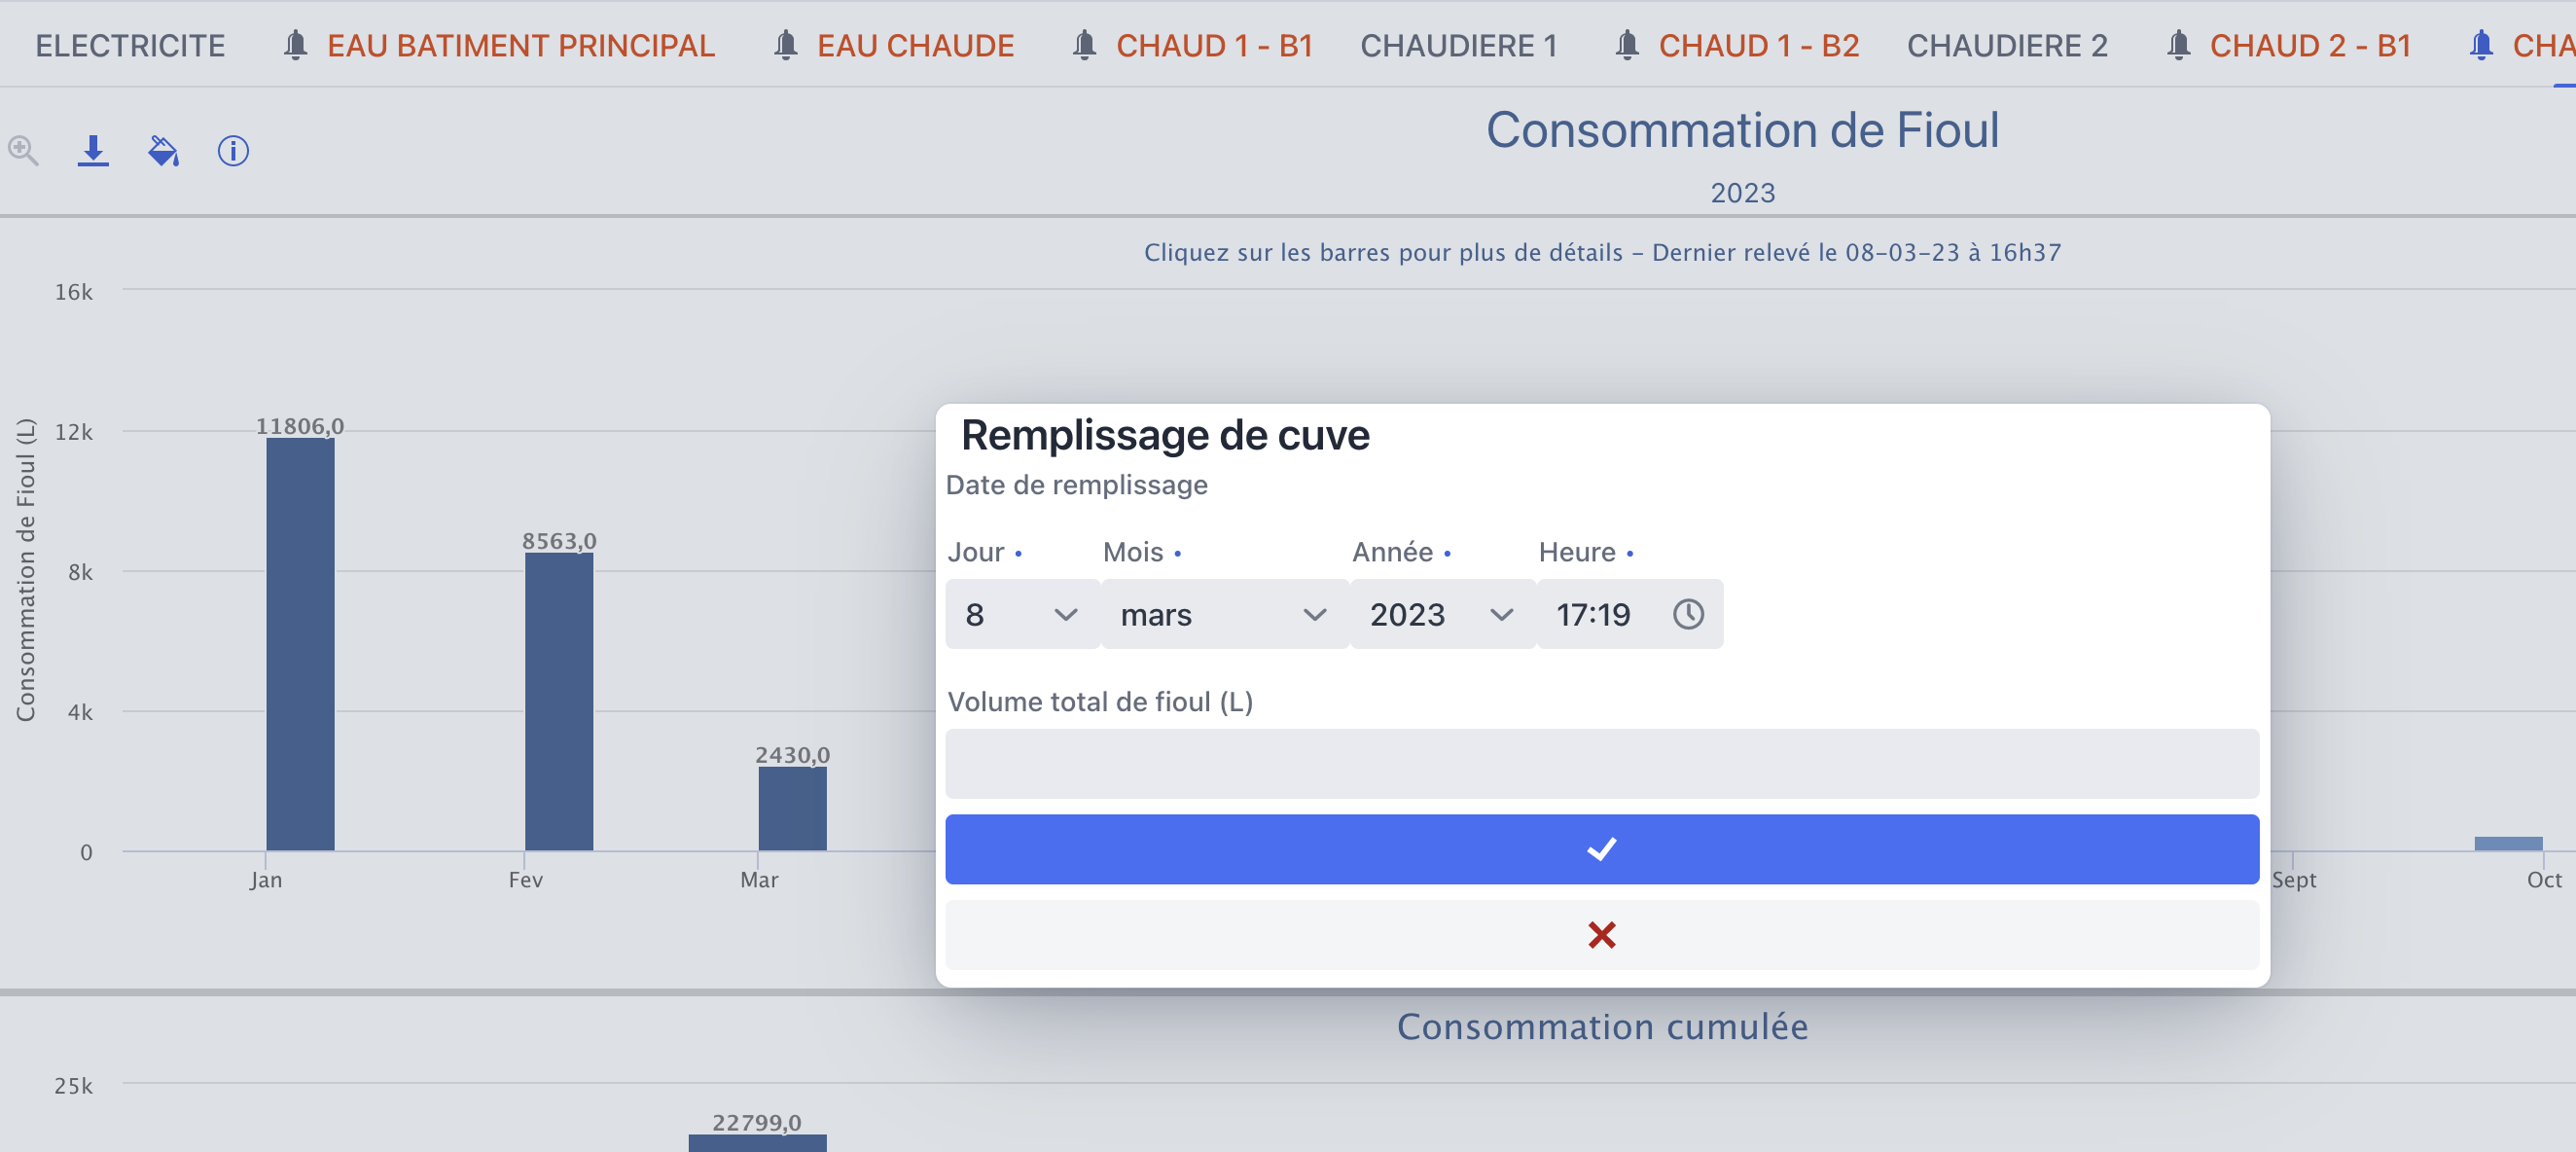
Task: Confirm with the blue checkmark button
Action: tap(1602, 849)
